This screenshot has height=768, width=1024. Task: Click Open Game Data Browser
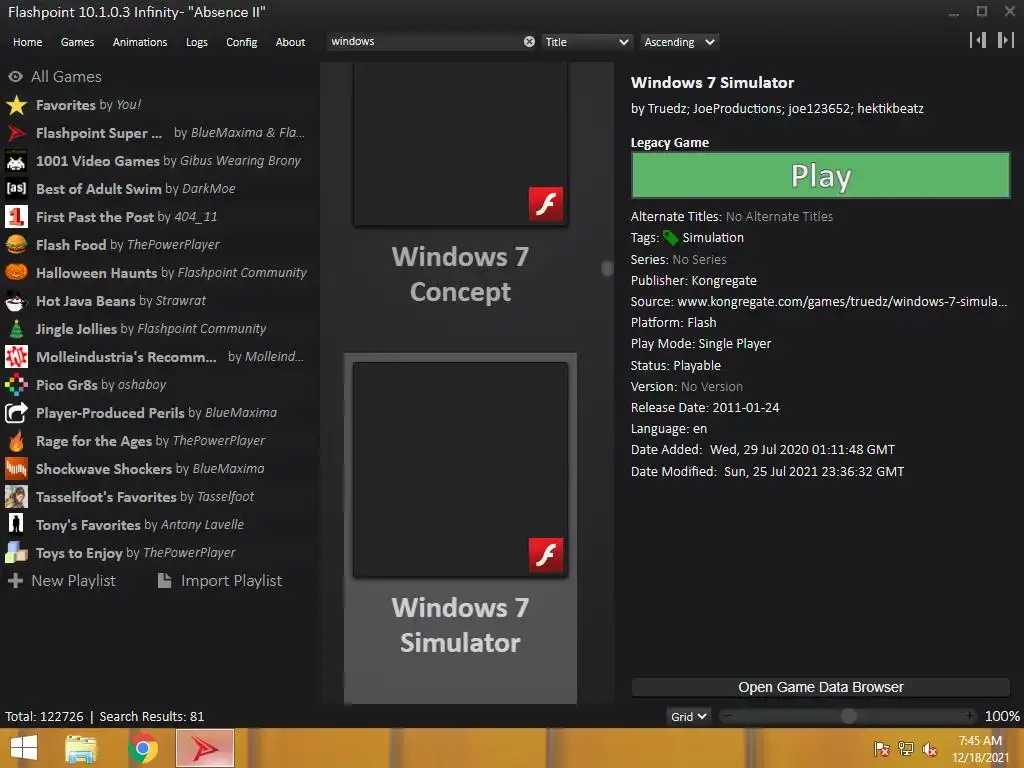pos(820,687)
